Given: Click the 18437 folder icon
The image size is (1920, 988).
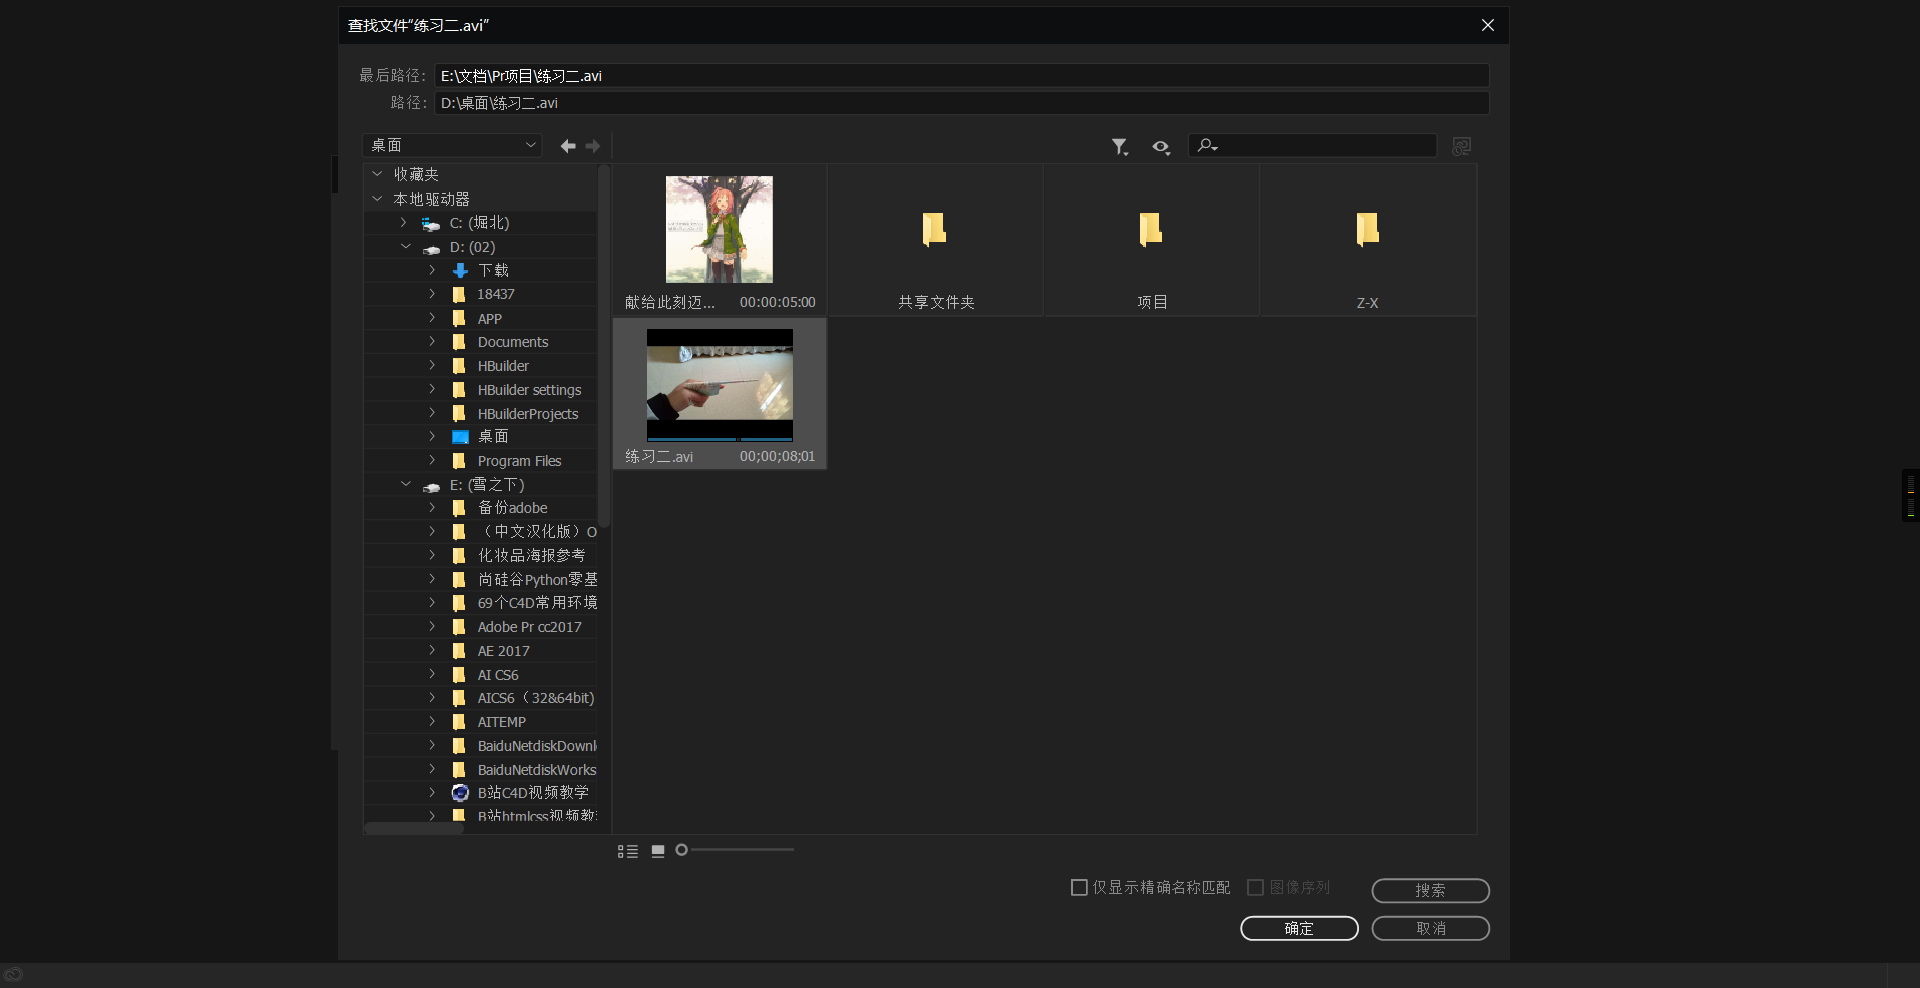Looking at the screenshot, I should [459, 295].
